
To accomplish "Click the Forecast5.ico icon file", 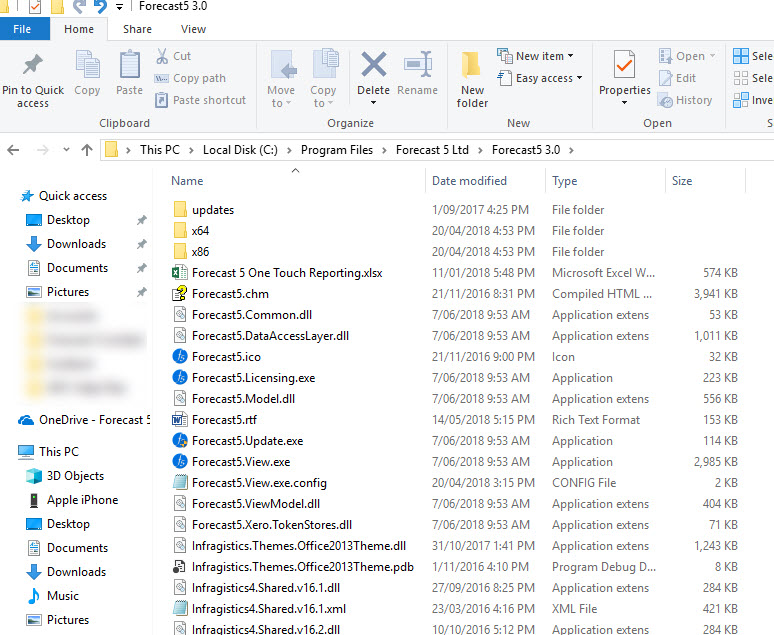I will point(180,356).
